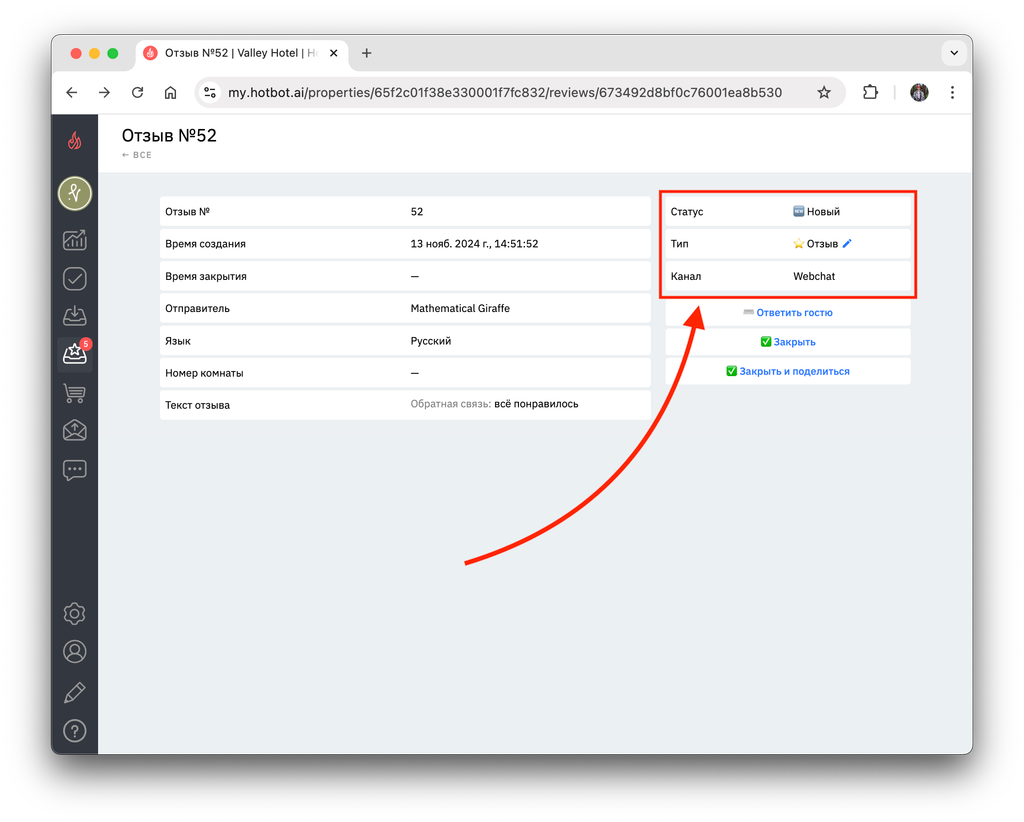Close the Отзыв №52 browser tab
1024x822 pixels.
click(x=334, y=53)
